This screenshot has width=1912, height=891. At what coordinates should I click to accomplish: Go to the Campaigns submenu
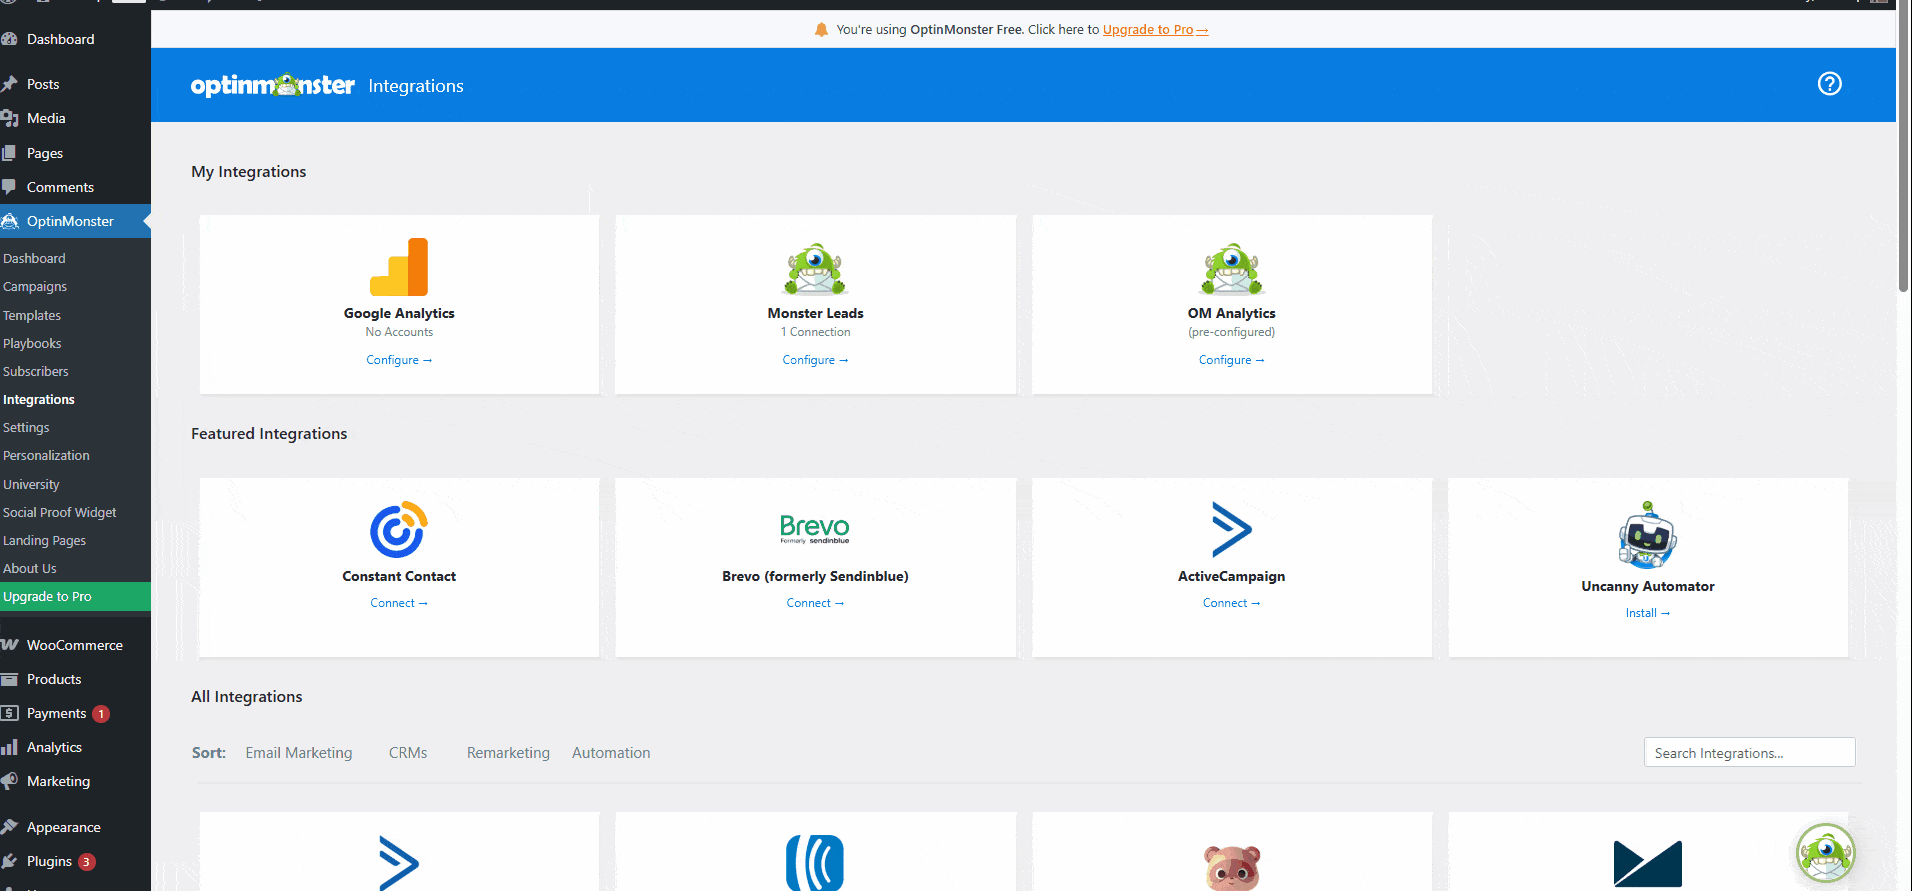(x=35, y=286)
